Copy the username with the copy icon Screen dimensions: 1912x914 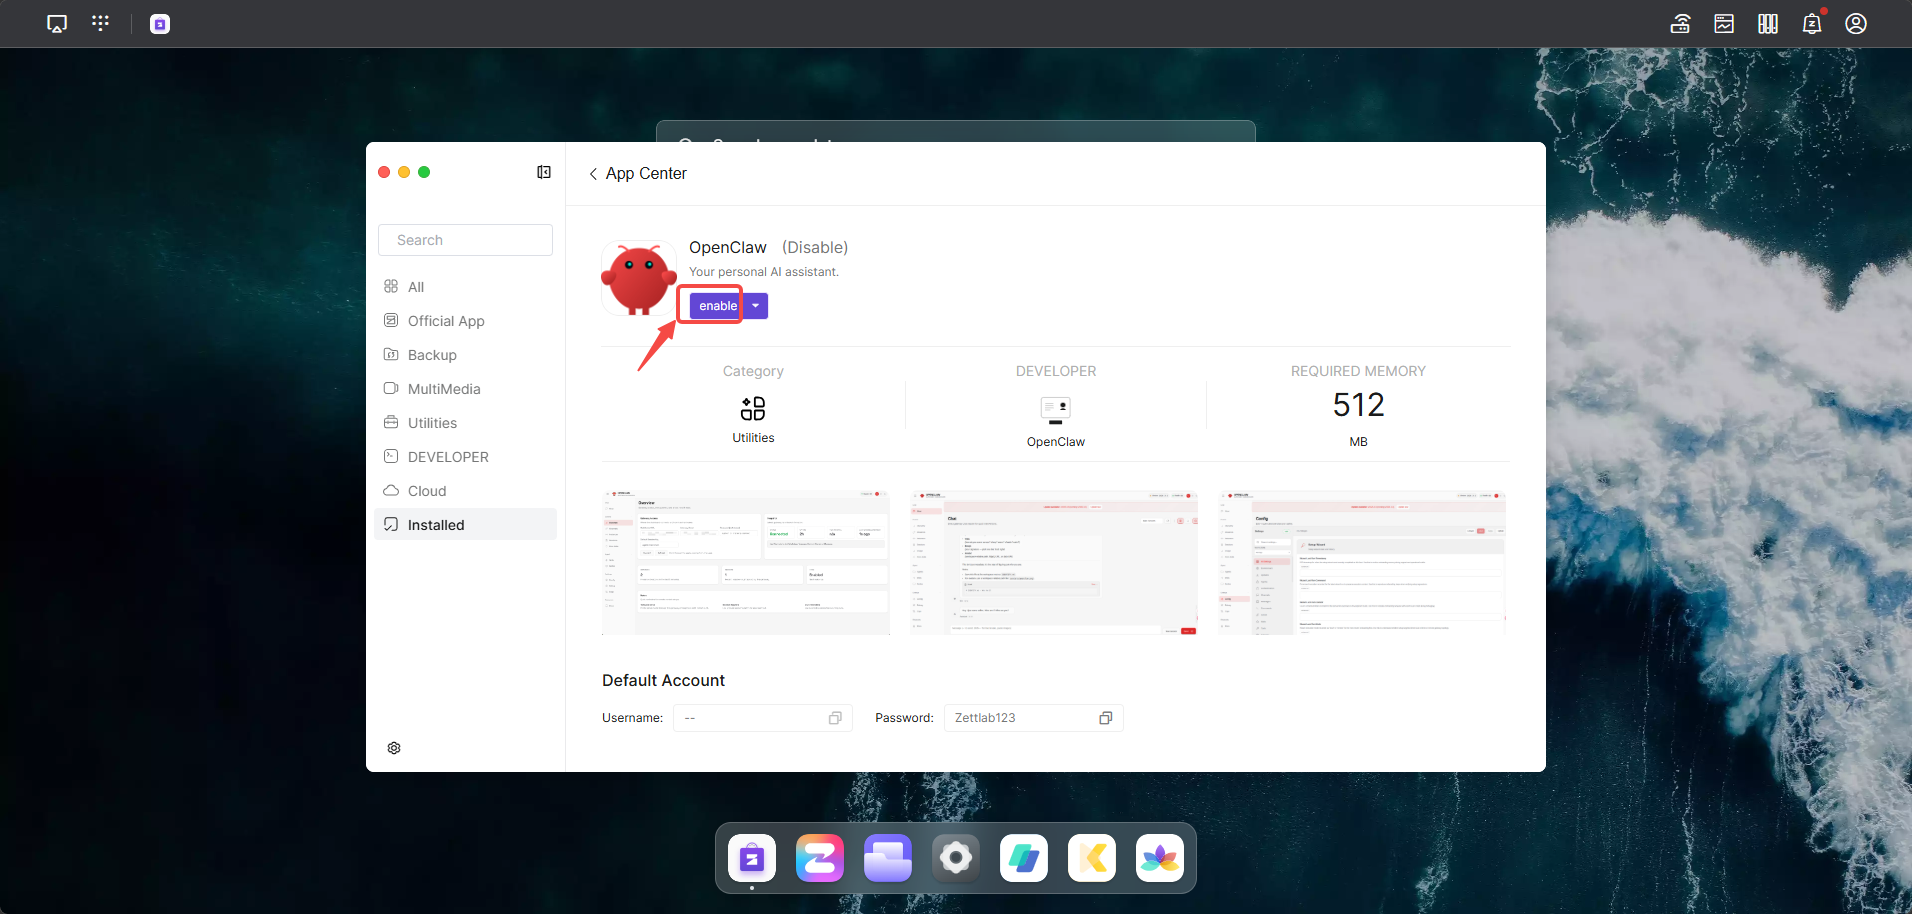(x=835, y=718)
